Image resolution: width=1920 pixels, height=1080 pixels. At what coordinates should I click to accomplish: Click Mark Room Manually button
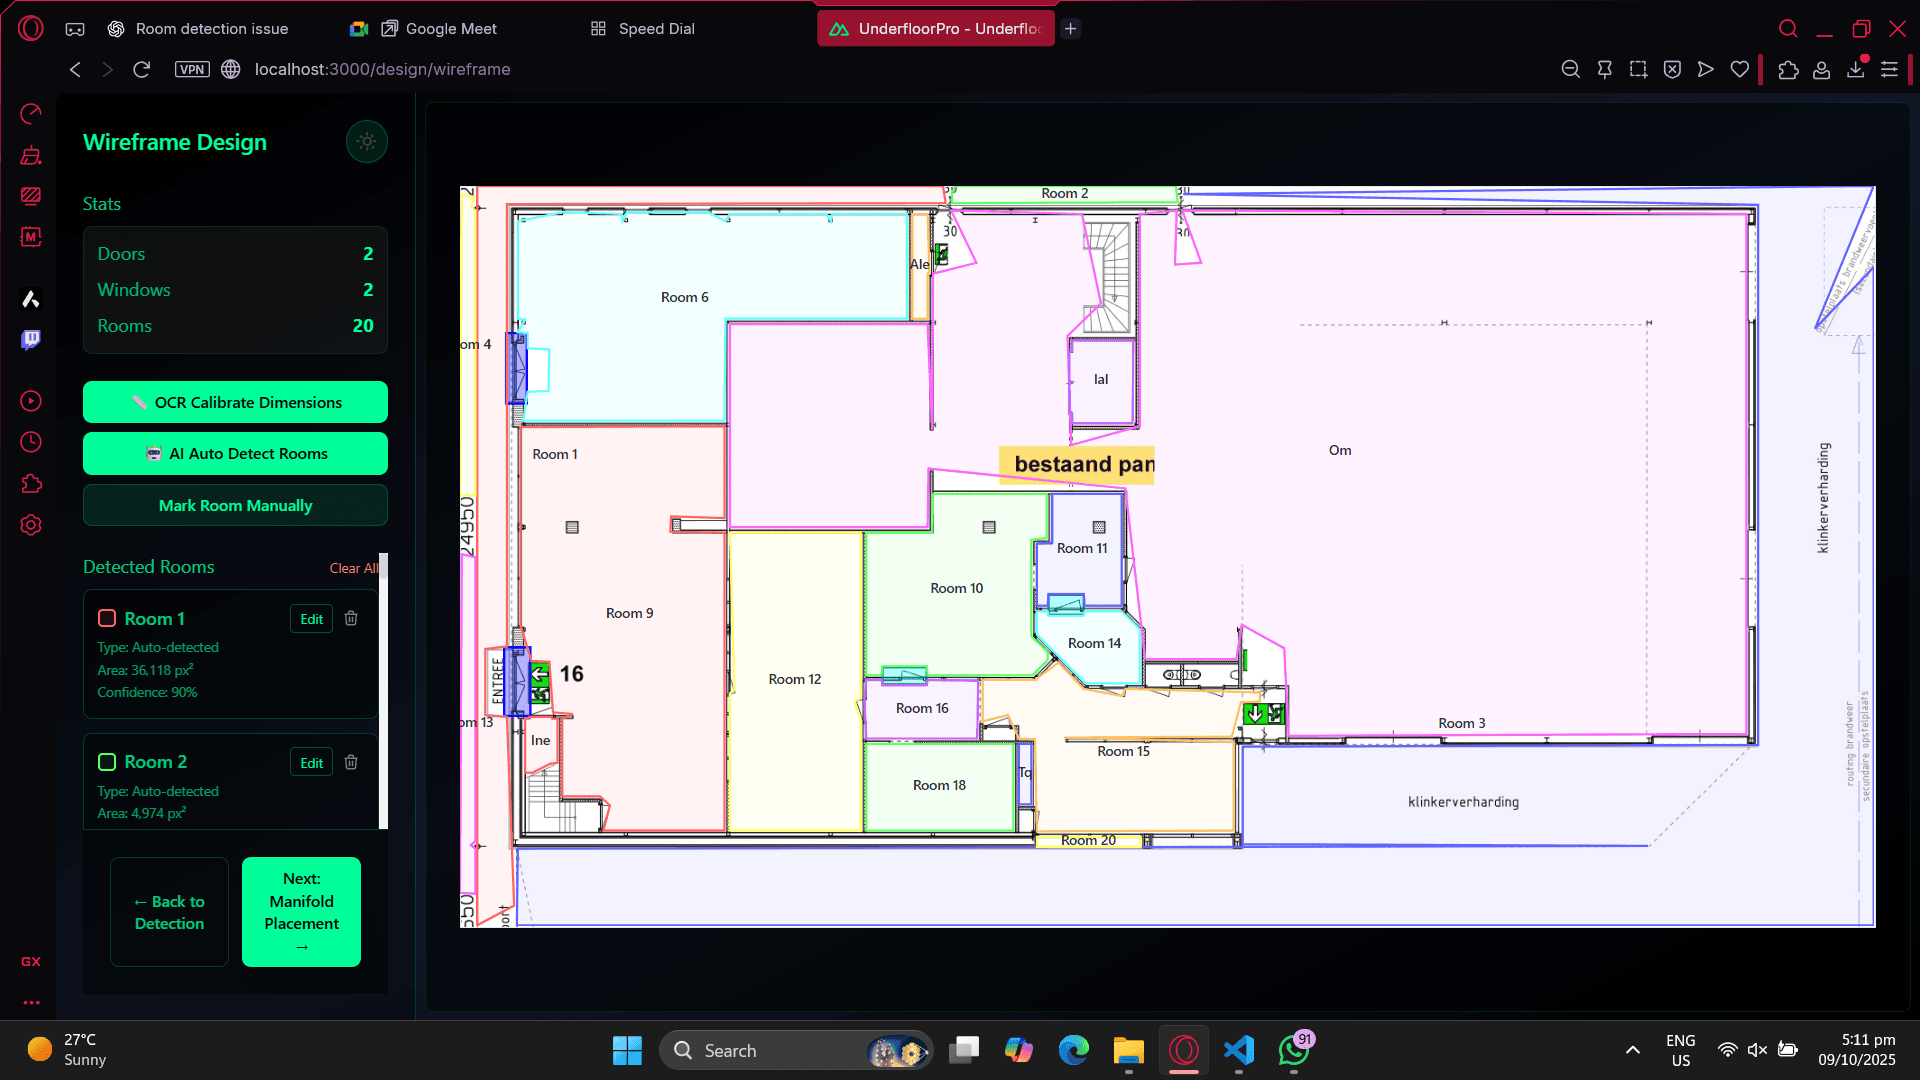pos(235,505)
